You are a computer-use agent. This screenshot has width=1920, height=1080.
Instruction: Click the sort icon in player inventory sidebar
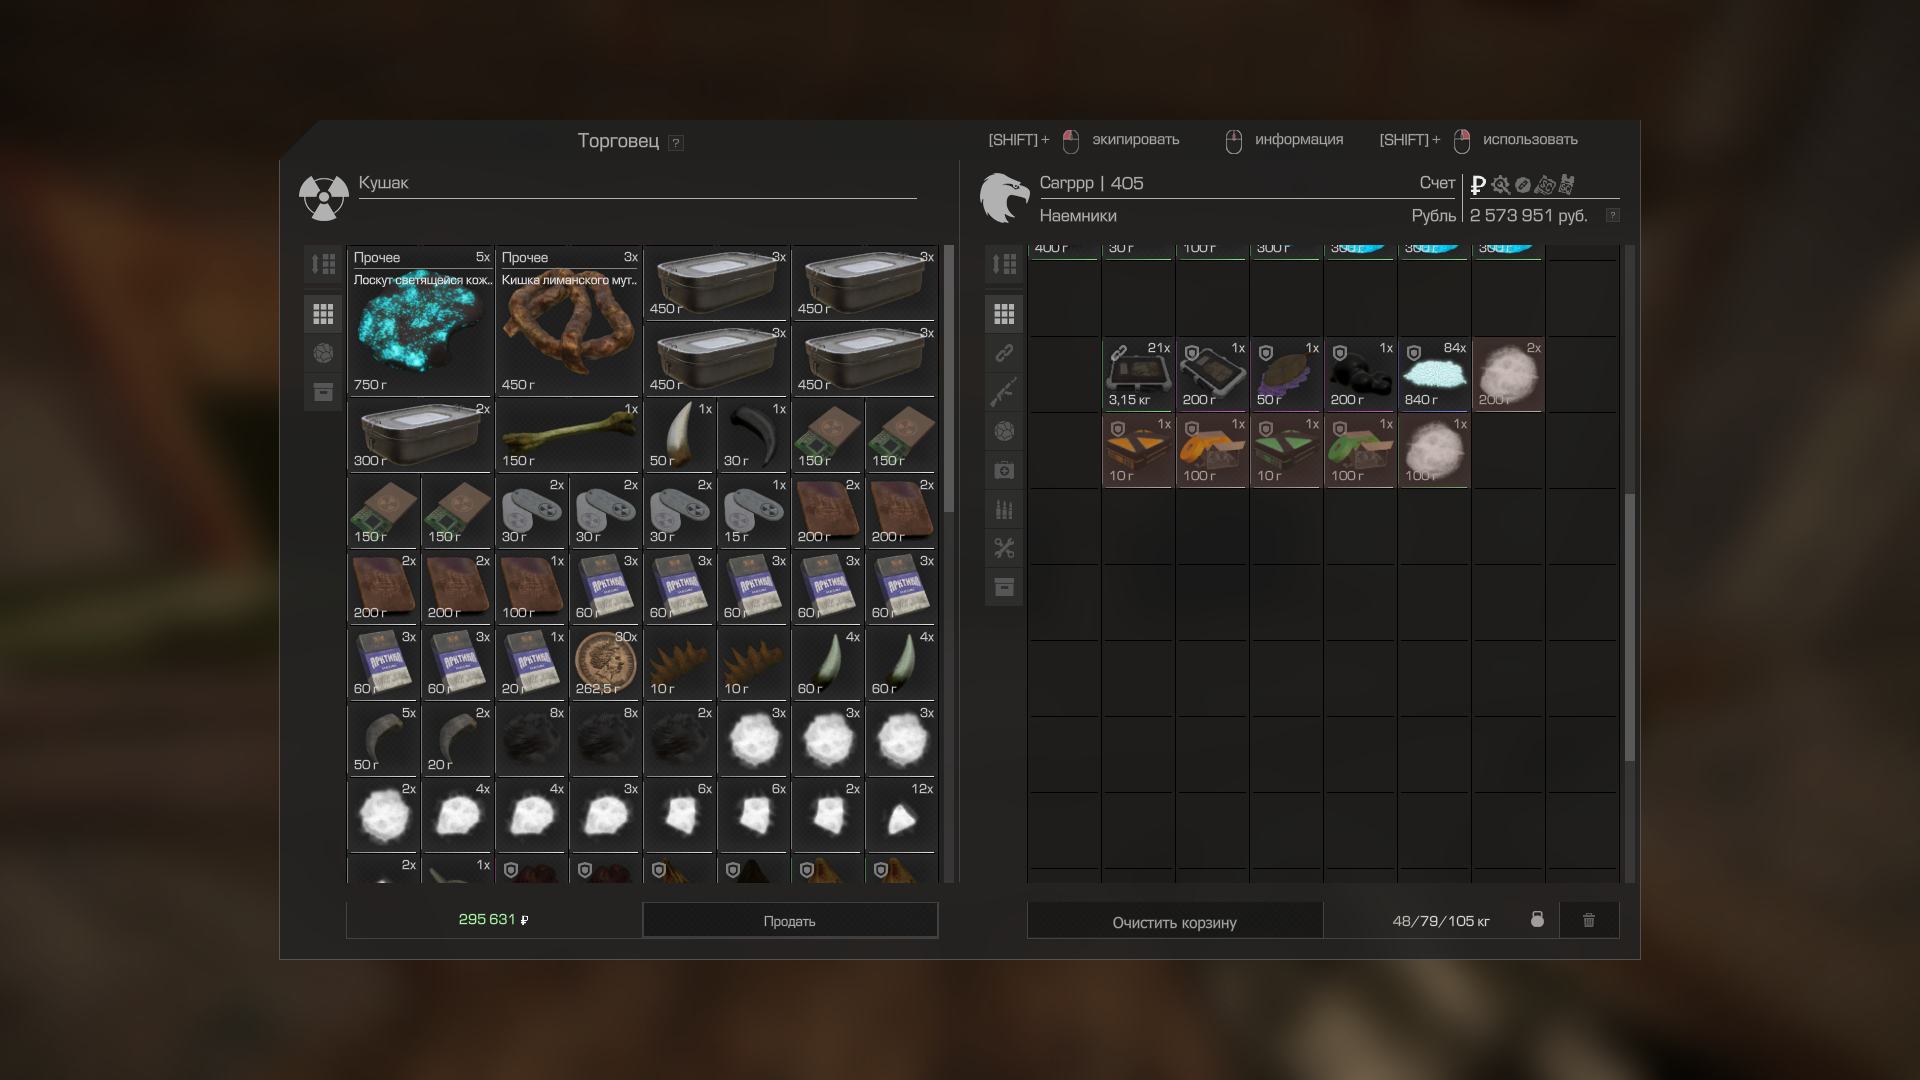1004,264
